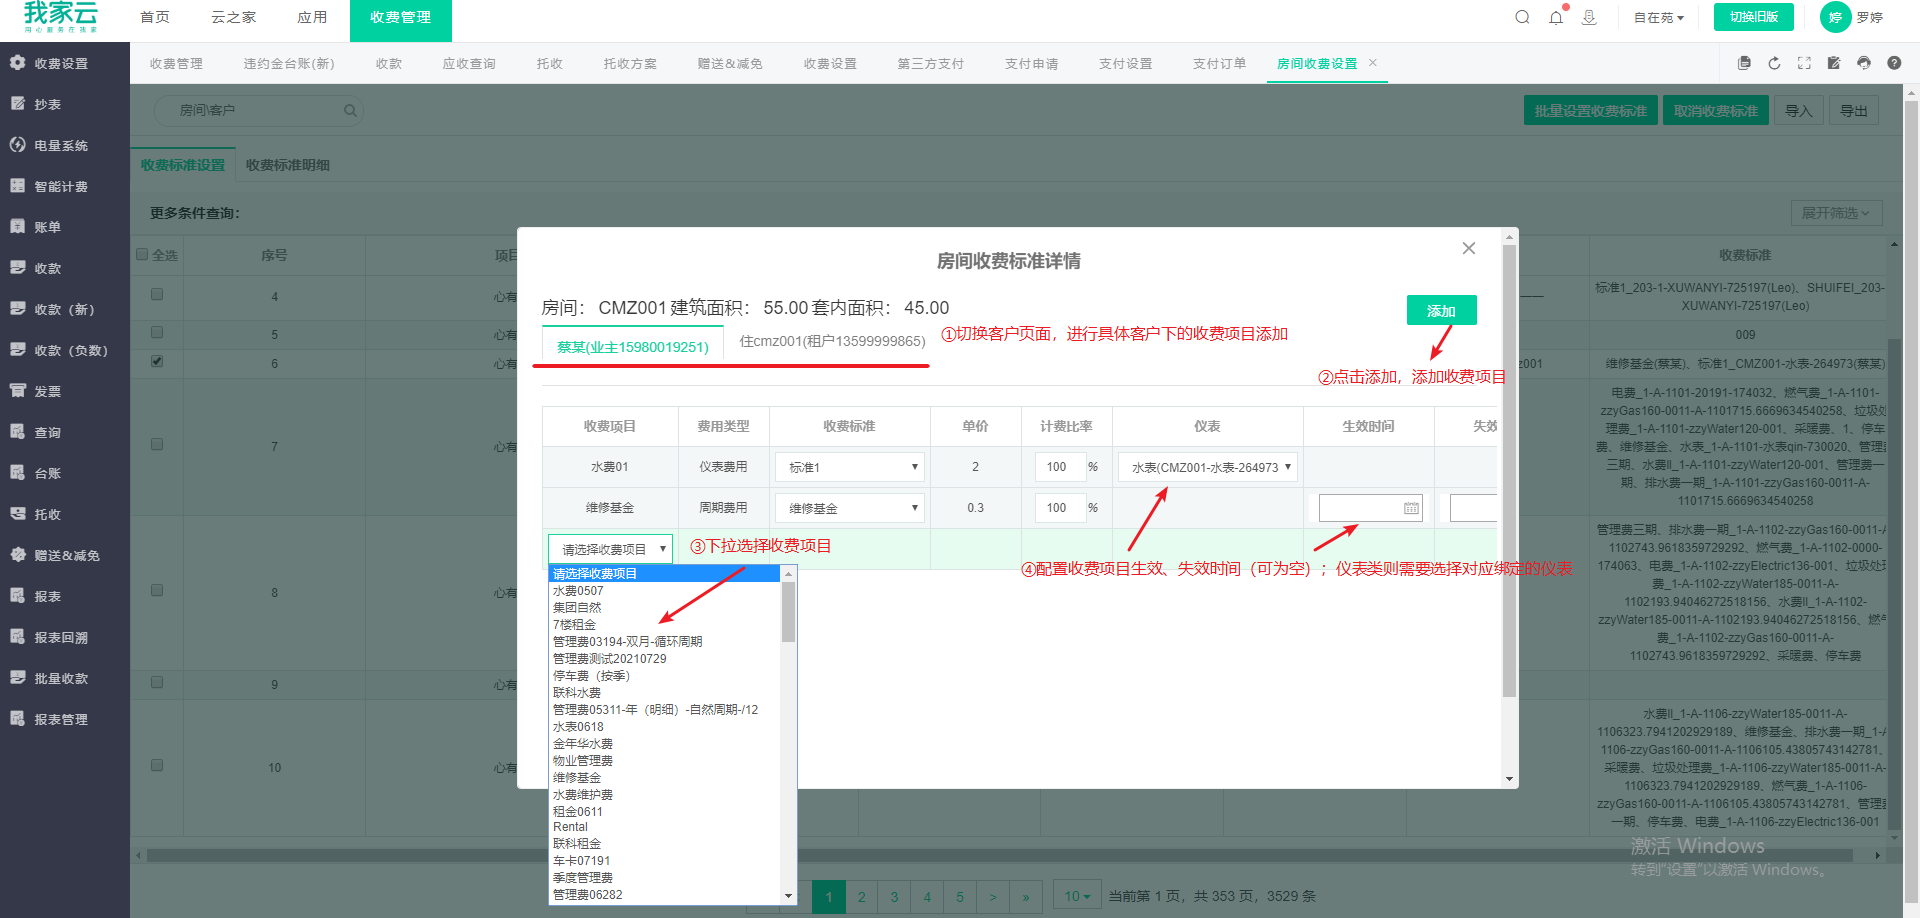Image resolution: width=1920 pixels, height=918 pixels.
Task: Expand the 标准1 收费标准 dropdown
Action: [x=849, y=467]
